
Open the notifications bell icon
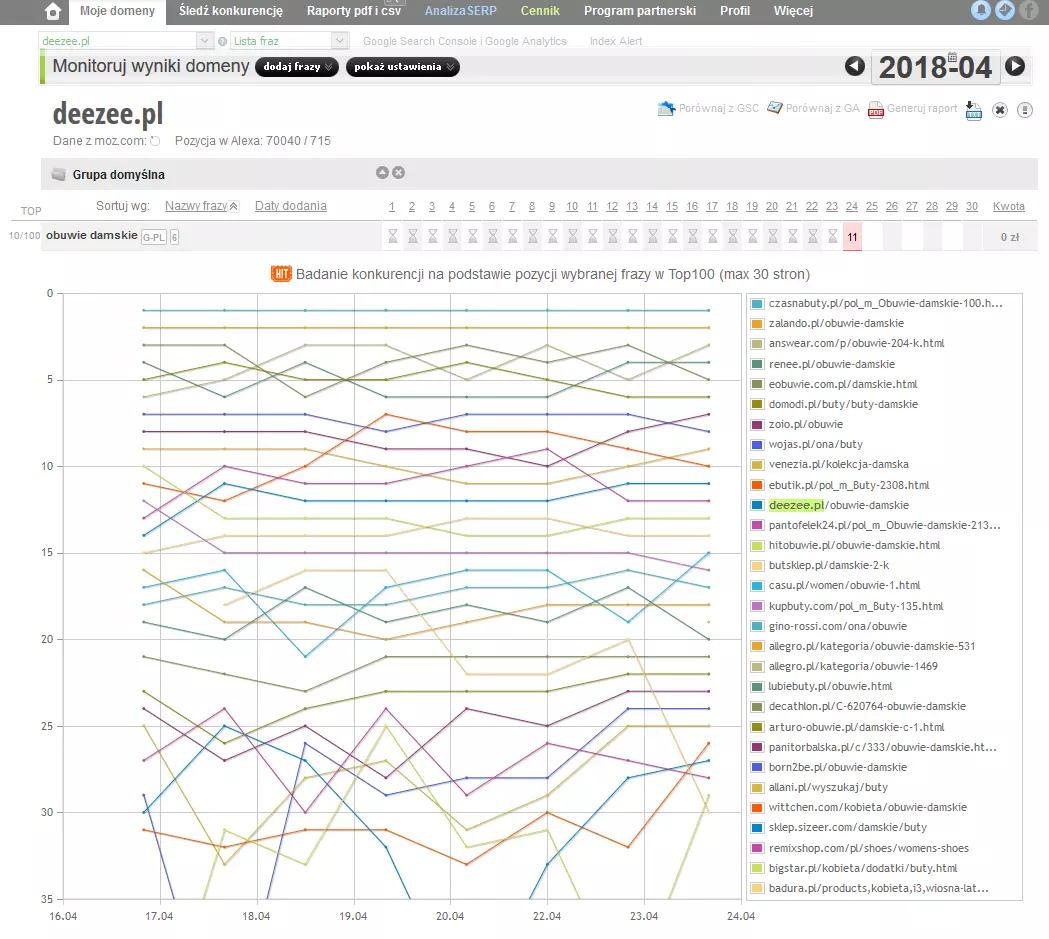980,10
